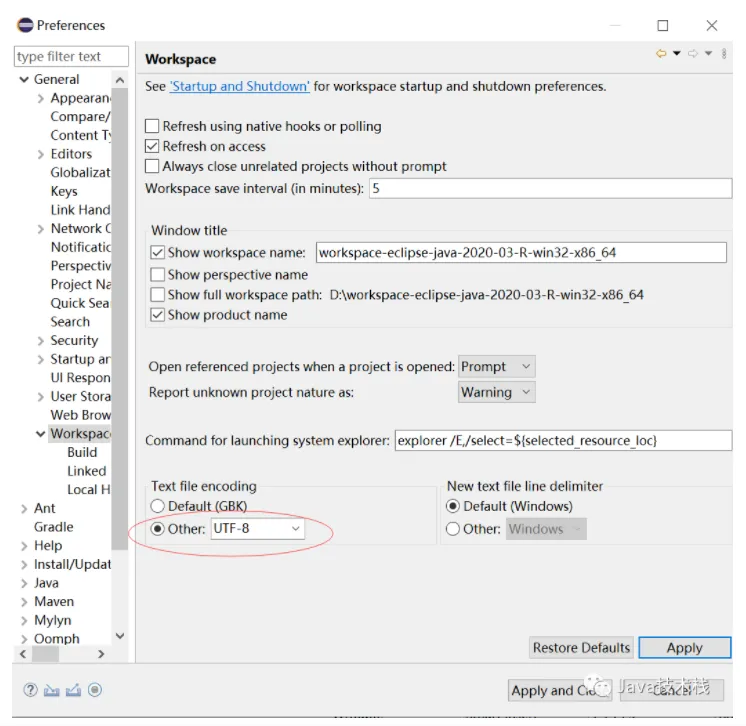Select Keys in preferences tree
This screenshot has width=746, height=726.
[64, 191]
